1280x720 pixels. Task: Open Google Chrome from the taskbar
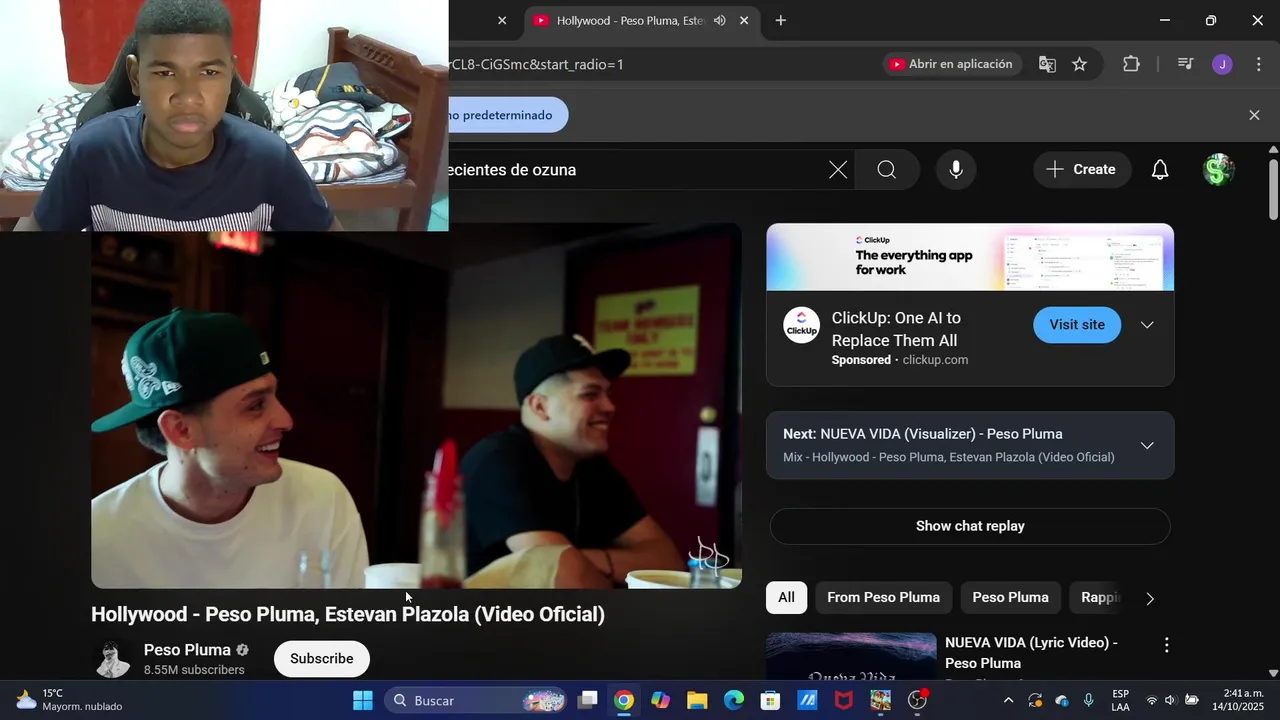point(624,700)
